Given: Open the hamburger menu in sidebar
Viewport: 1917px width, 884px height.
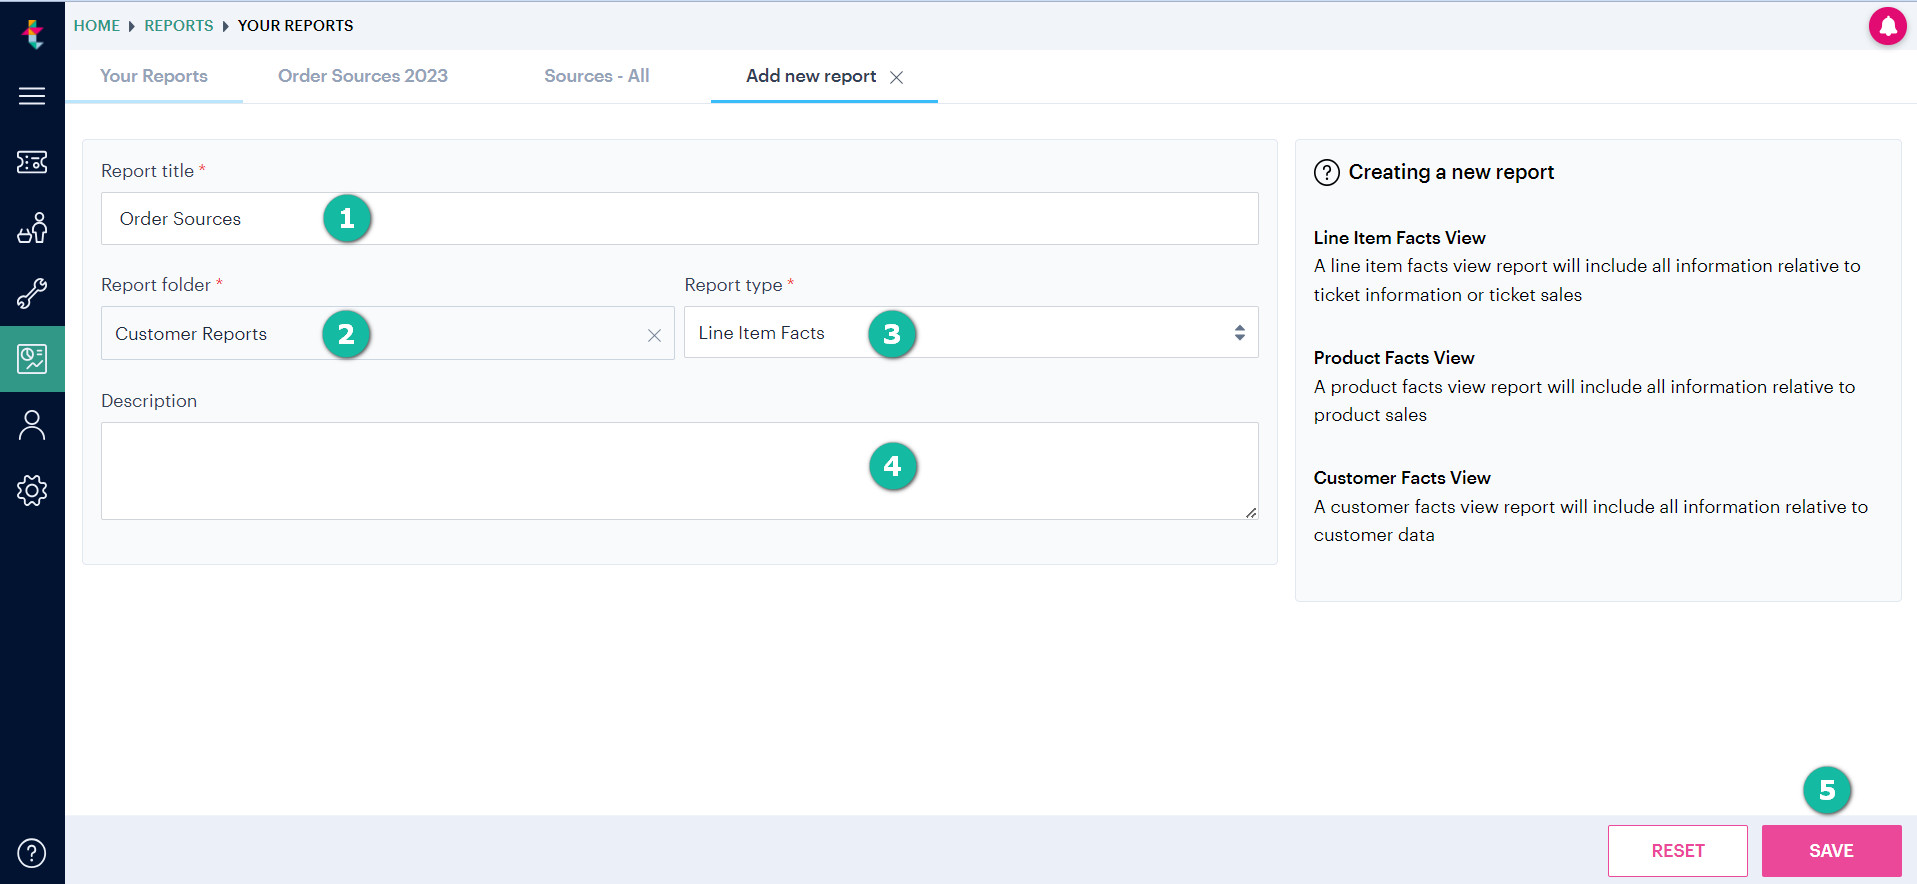Looking at the screenshot, I should 32,96.
